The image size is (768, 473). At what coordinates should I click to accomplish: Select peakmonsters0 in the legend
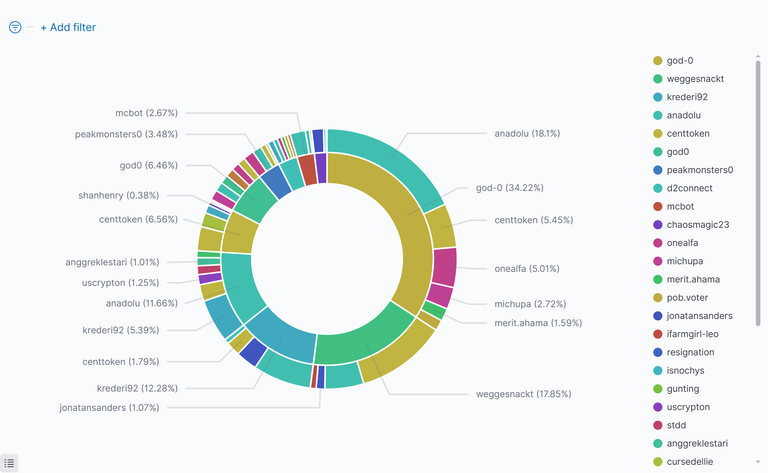tap(699, 170)
